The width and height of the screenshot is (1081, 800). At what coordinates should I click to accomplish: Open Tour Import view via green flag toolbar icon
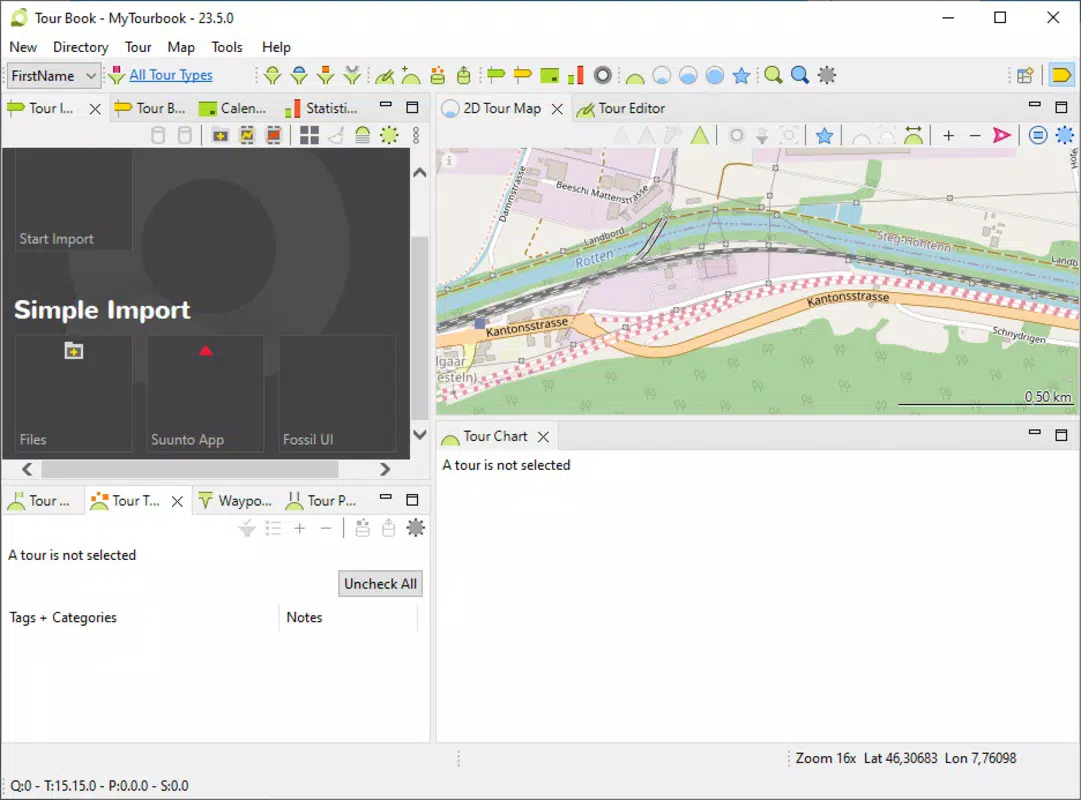click(496, 75)
